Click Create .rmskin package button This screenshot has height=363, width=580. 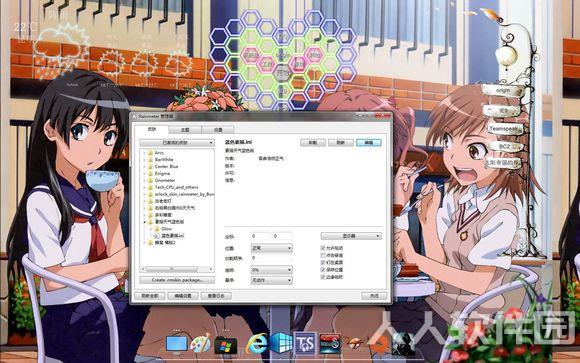[x=177, y=280]
